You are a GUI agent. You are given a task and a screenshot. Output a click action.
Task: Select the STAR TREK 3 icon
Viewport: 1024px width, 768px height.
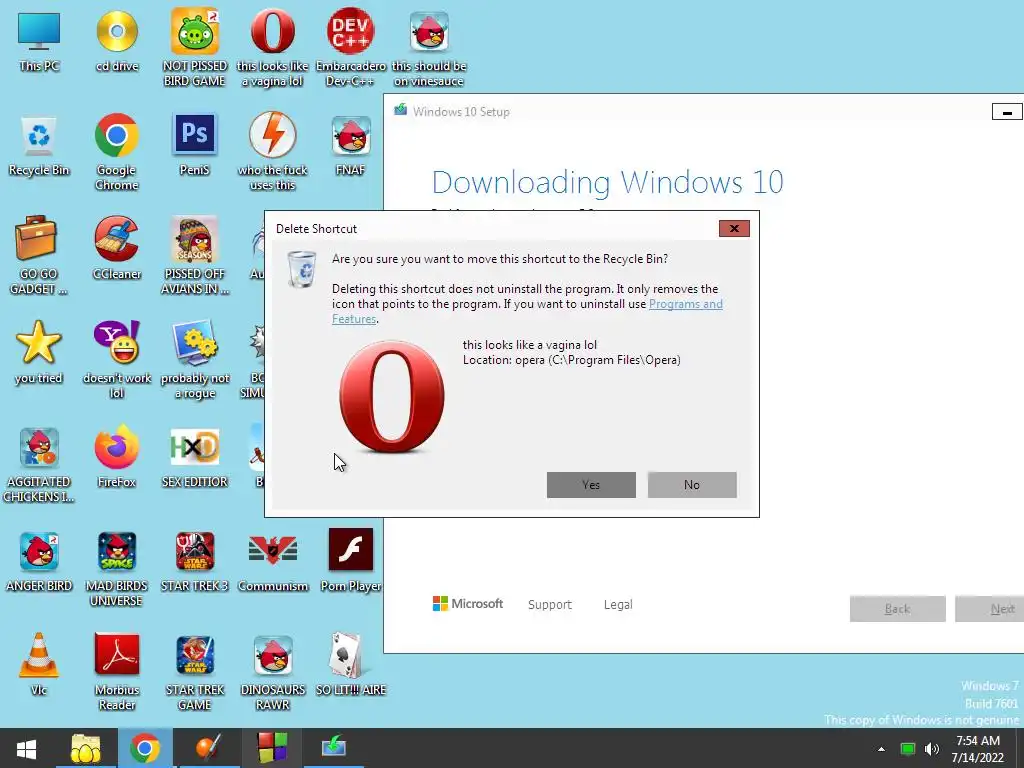(x=195, y=562)
